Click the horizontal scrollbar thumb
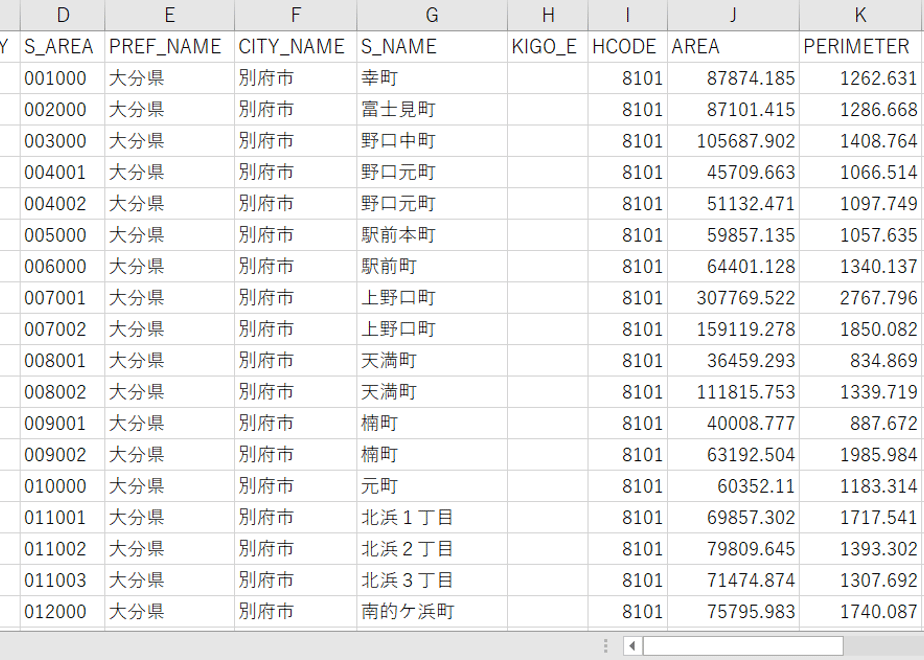Viewport: 924px width, 660px height. pos(742,646)
